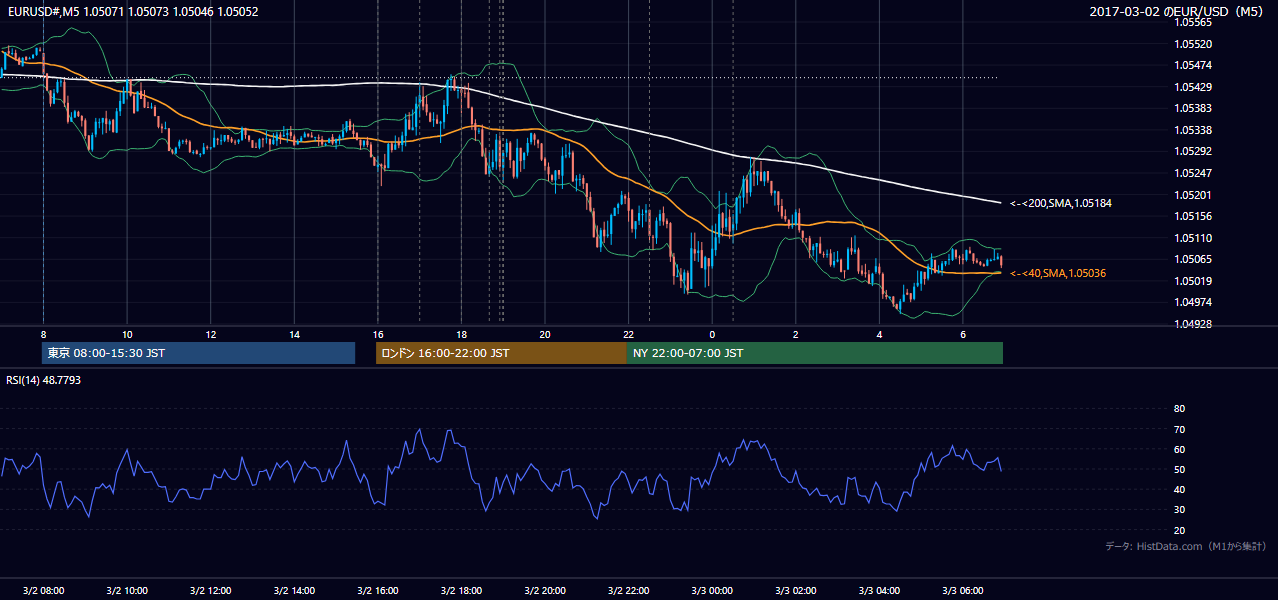Click hour tick 10 under the price chart
Image resolution: width=1278 pixels, height=600 pixels.
[x=127, y=334]
